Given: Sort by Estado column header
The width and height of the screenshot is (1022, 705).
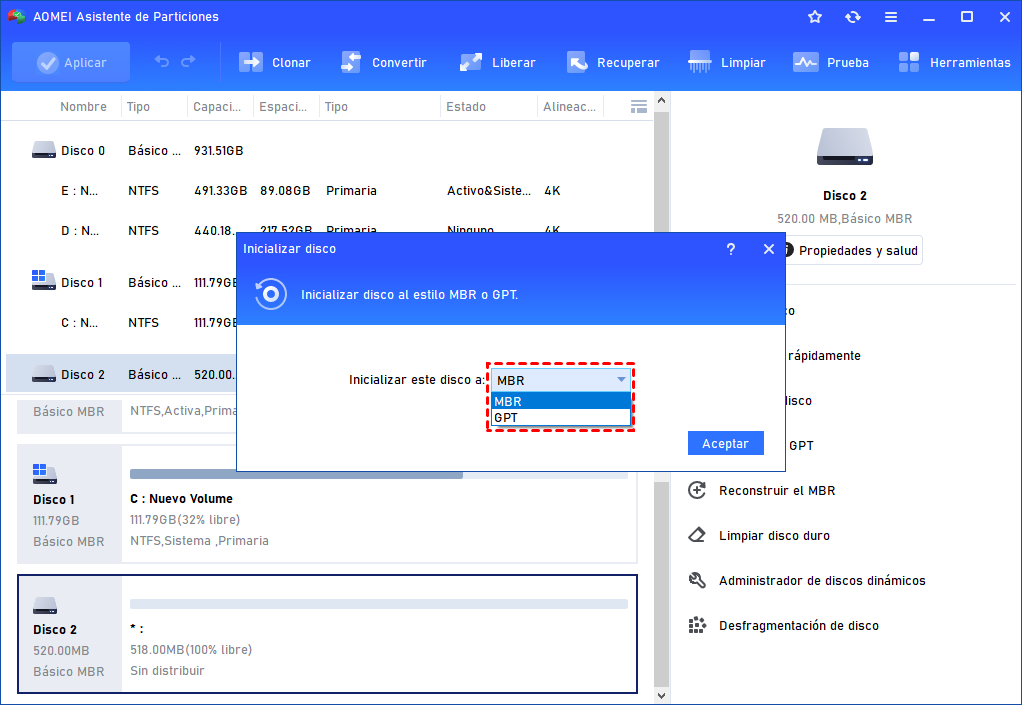Looking at the screenshot, I should [x=466, y=107].
